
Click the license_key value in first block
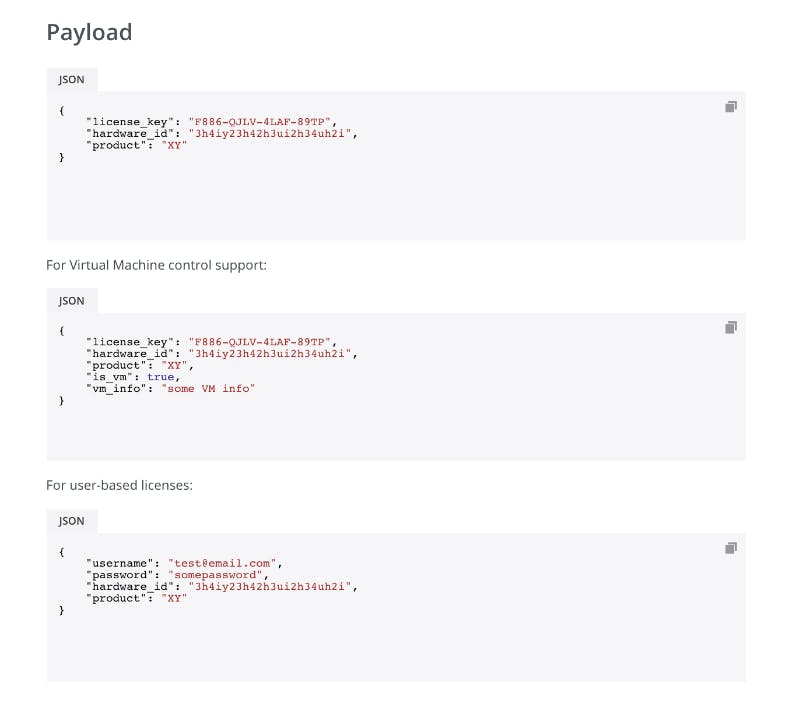click(260, 122)
